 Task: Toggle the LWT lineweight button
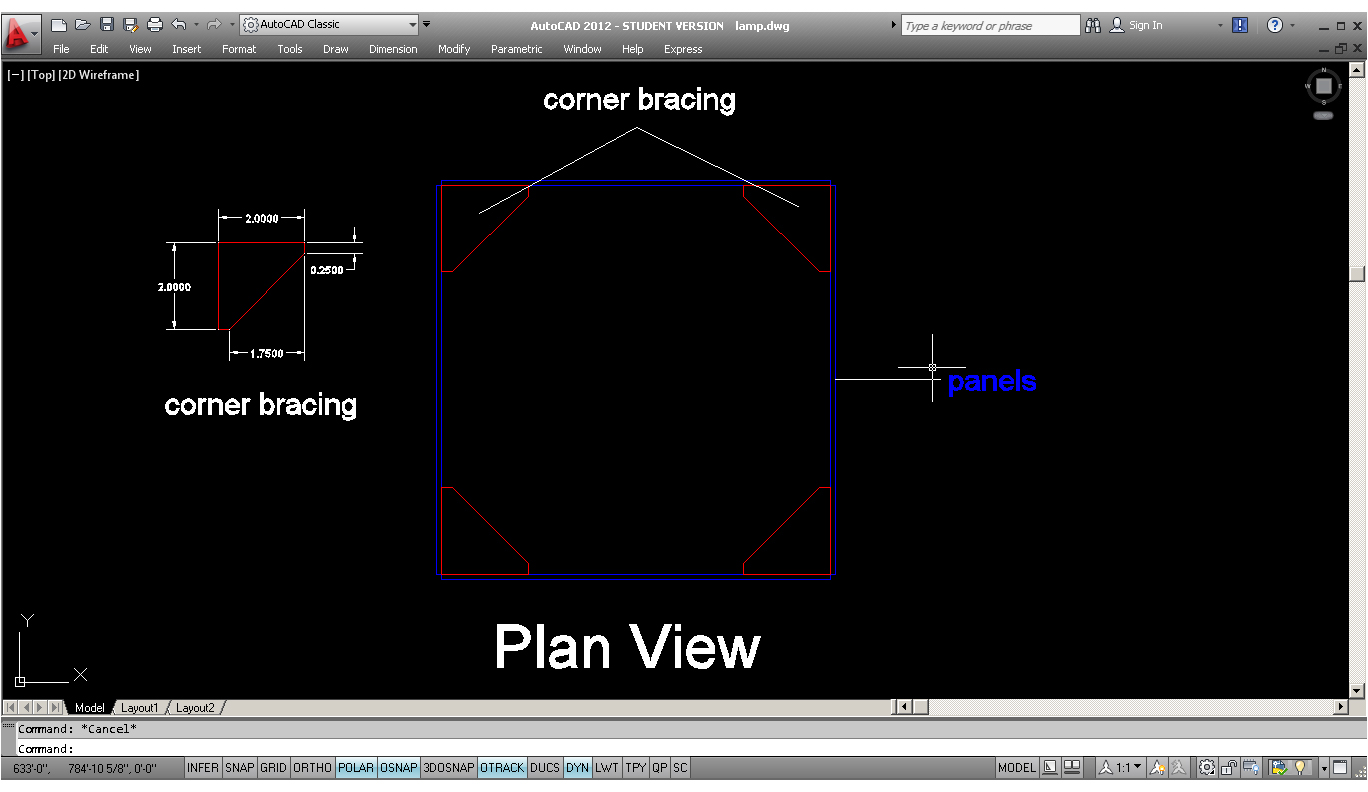(x=607, y=768)
